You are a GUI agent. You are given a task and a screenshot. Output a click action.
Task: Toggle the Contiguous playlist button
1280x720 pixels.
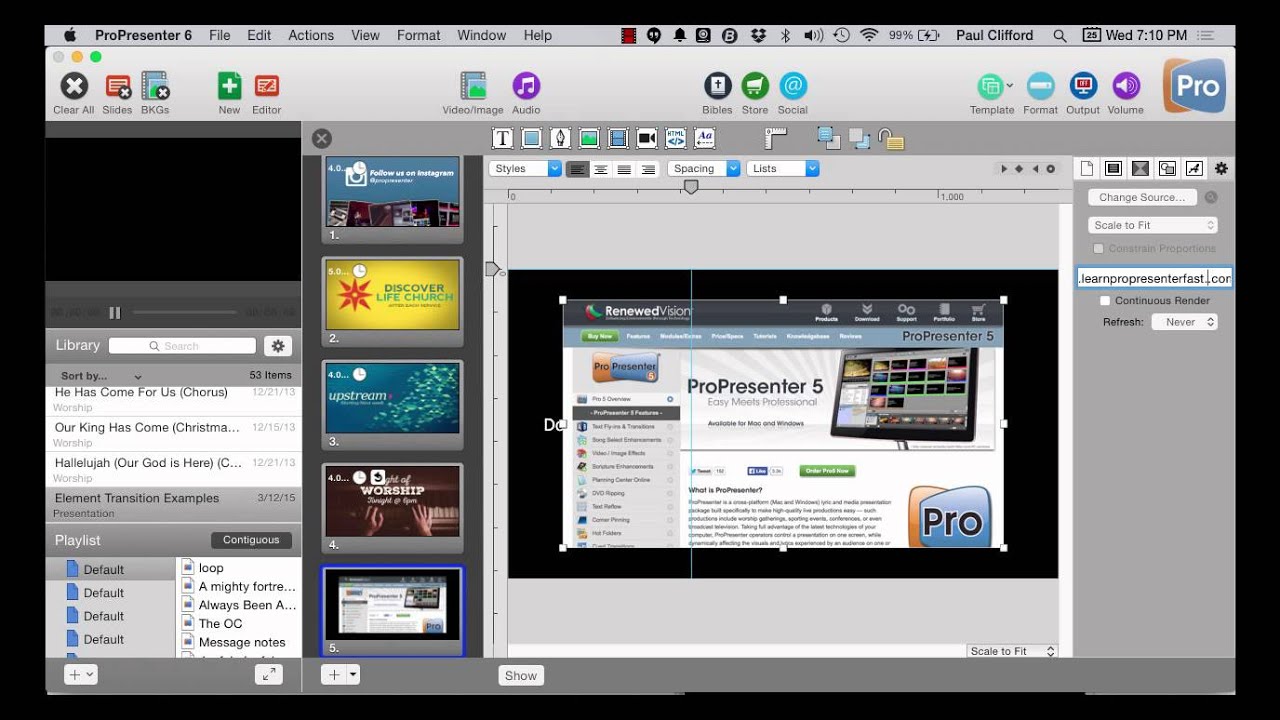[x=251, y=540]
